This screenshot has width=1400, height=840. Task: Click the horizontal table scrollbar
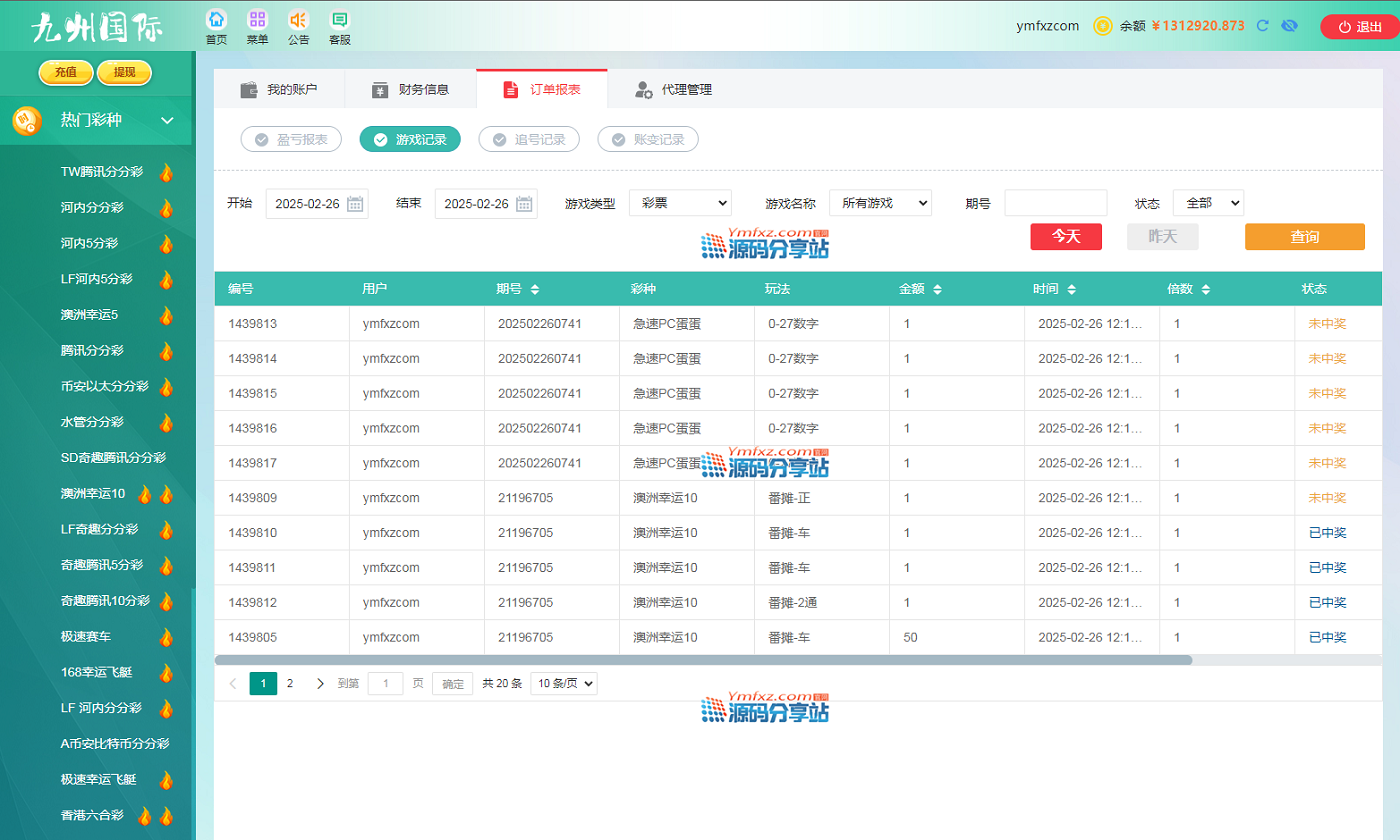[x=703, y=660]
